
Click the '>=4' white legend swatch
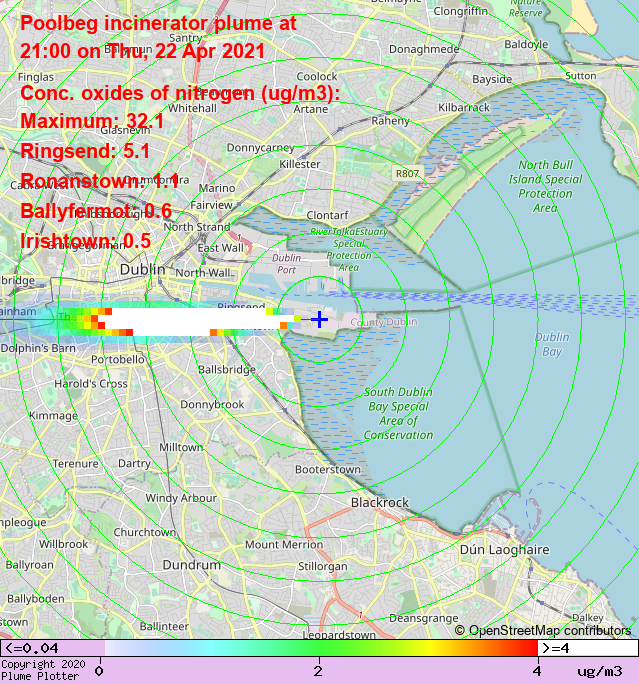pyautogui.click(x=588, y=648)
